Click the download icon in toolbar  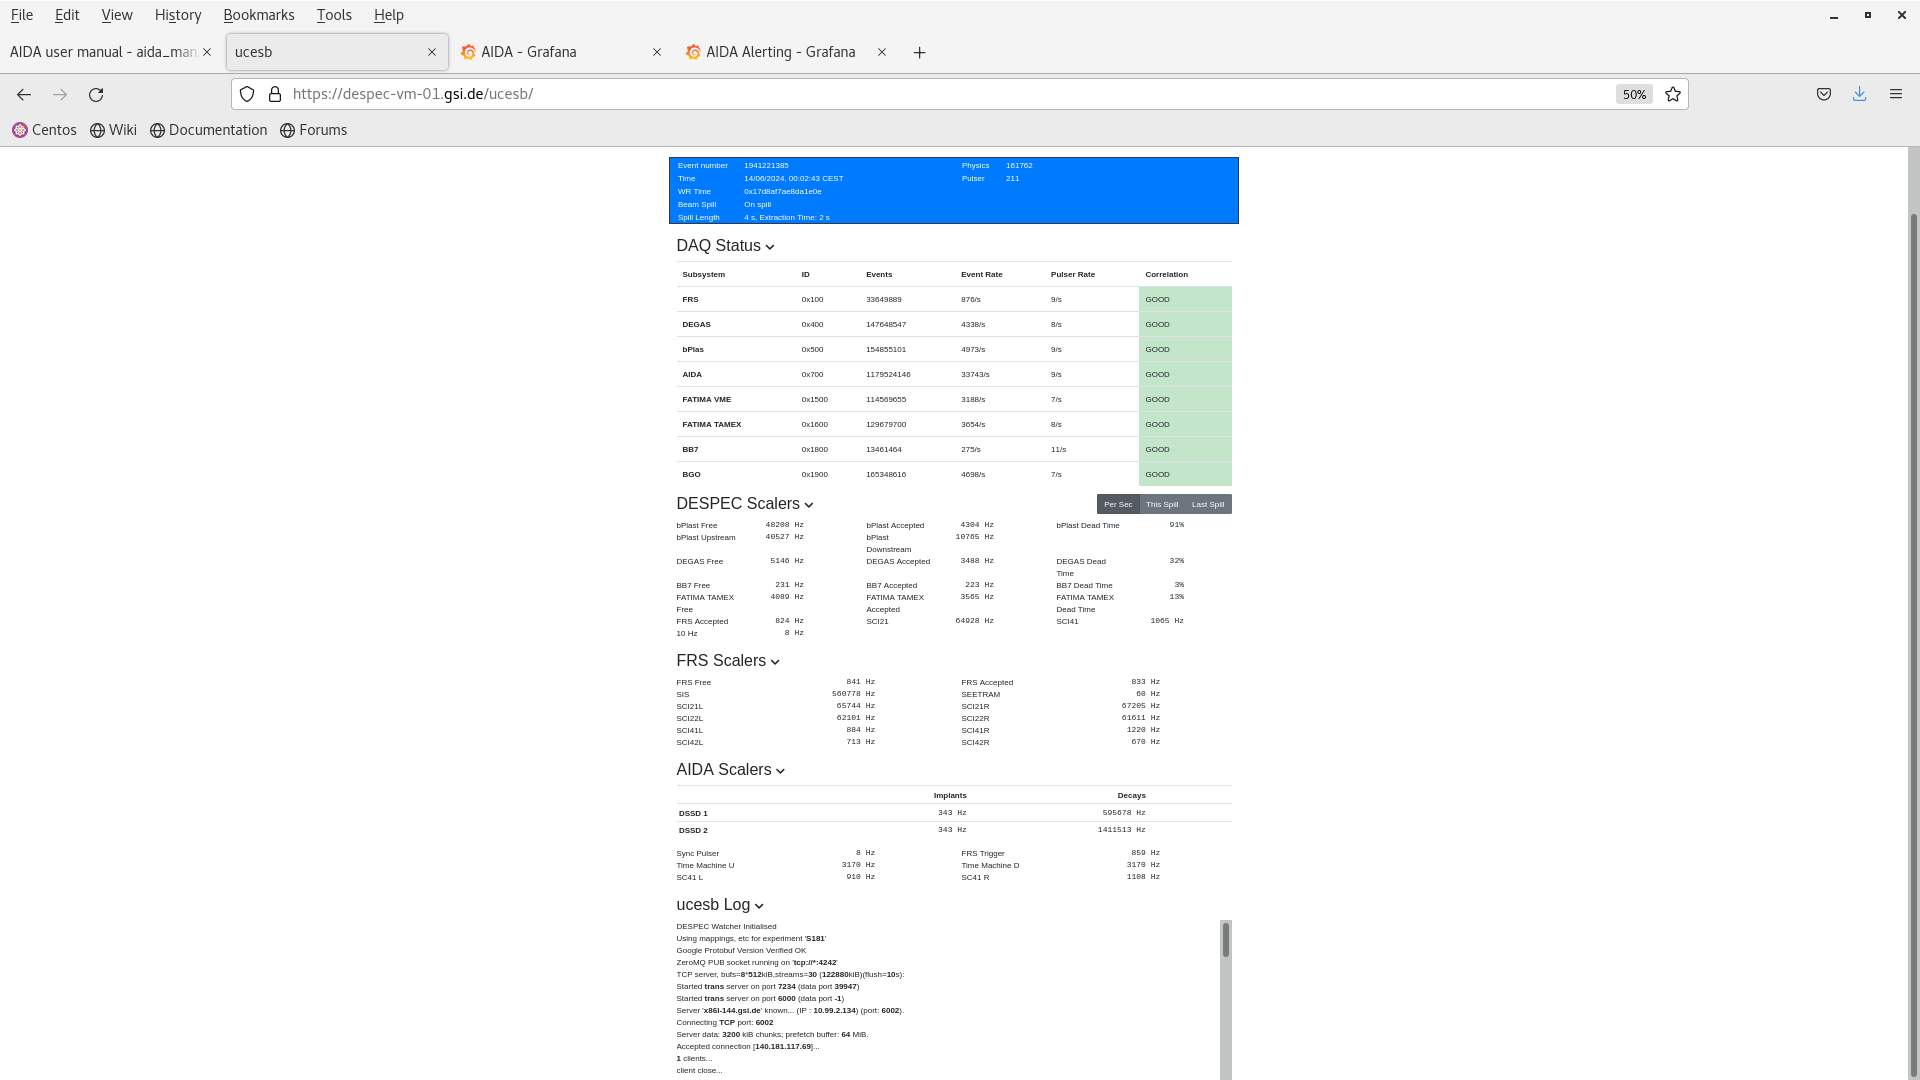[1861, 94]
